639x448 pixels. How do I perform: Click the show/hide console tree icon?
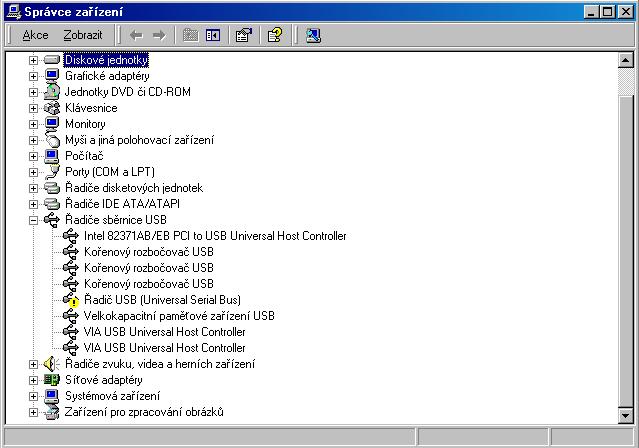click(212, 35)
